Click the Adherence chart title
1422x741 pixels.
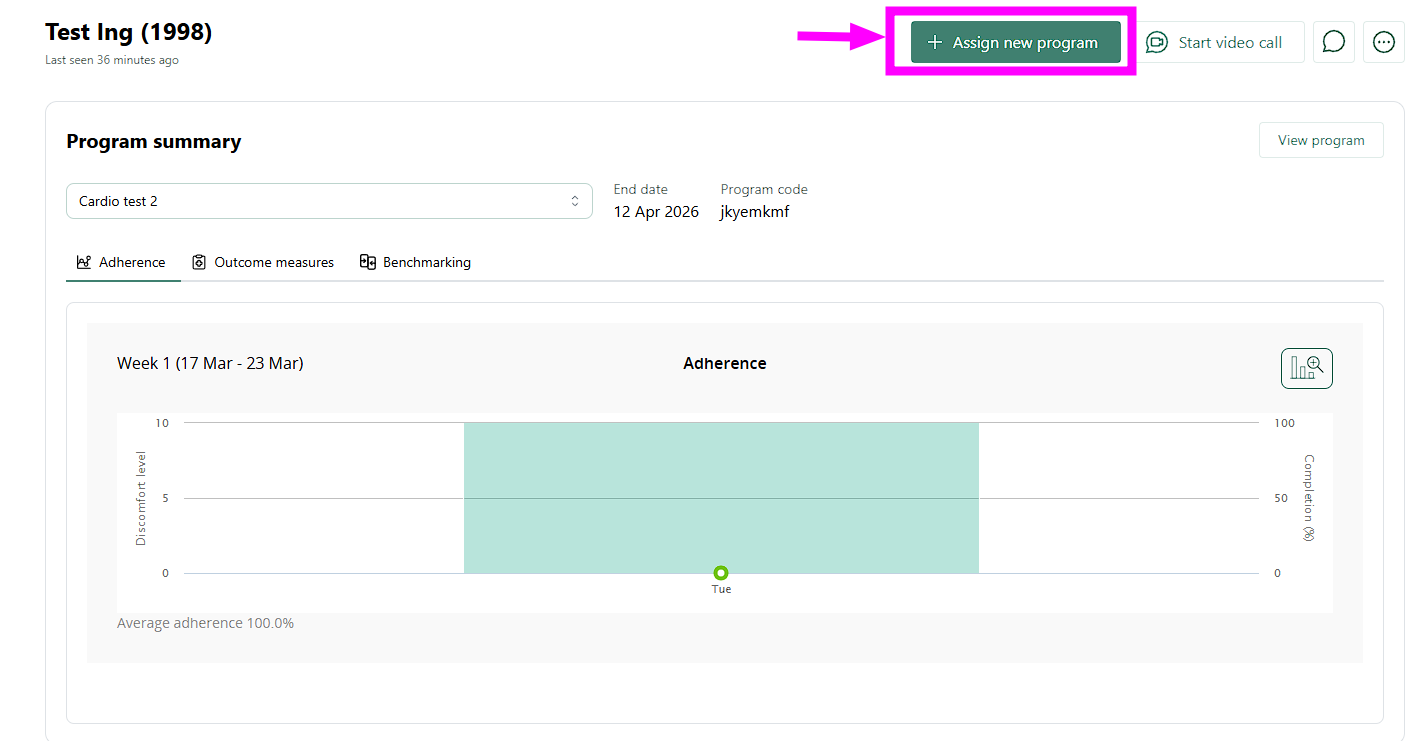[x=725, y=363]
